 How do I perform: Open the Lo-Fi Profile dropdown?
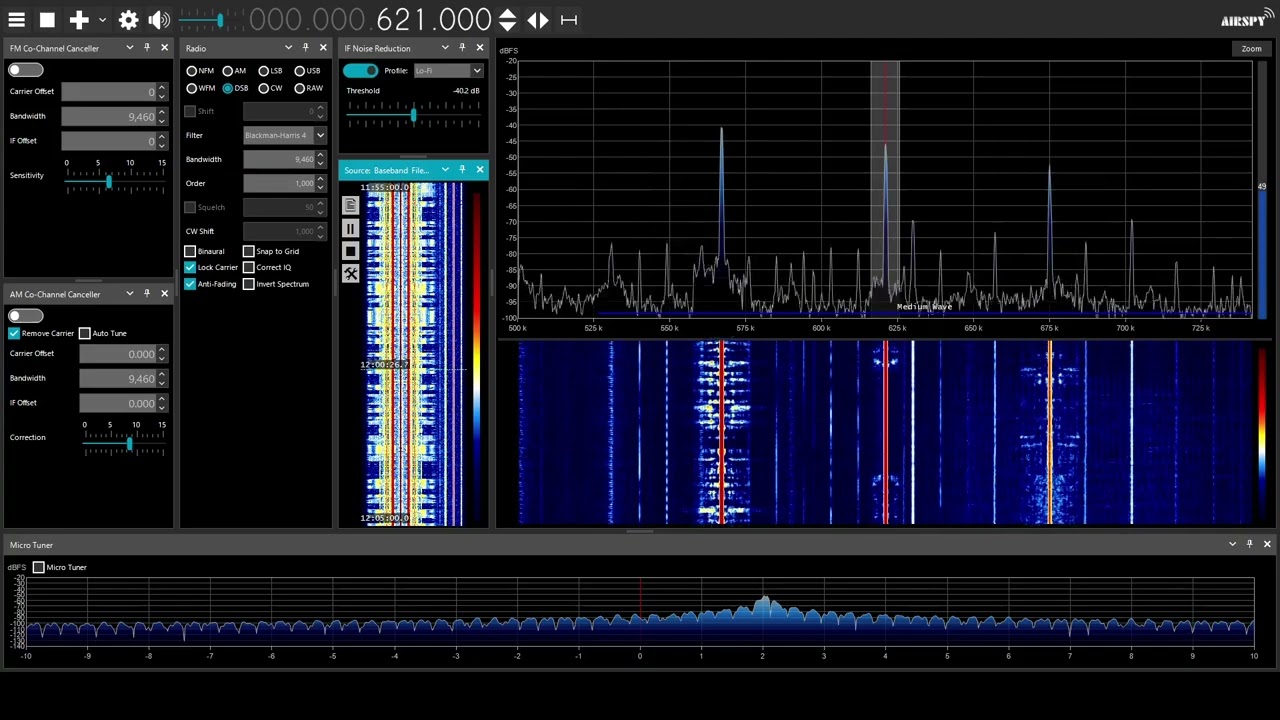(x=448, y=70)
